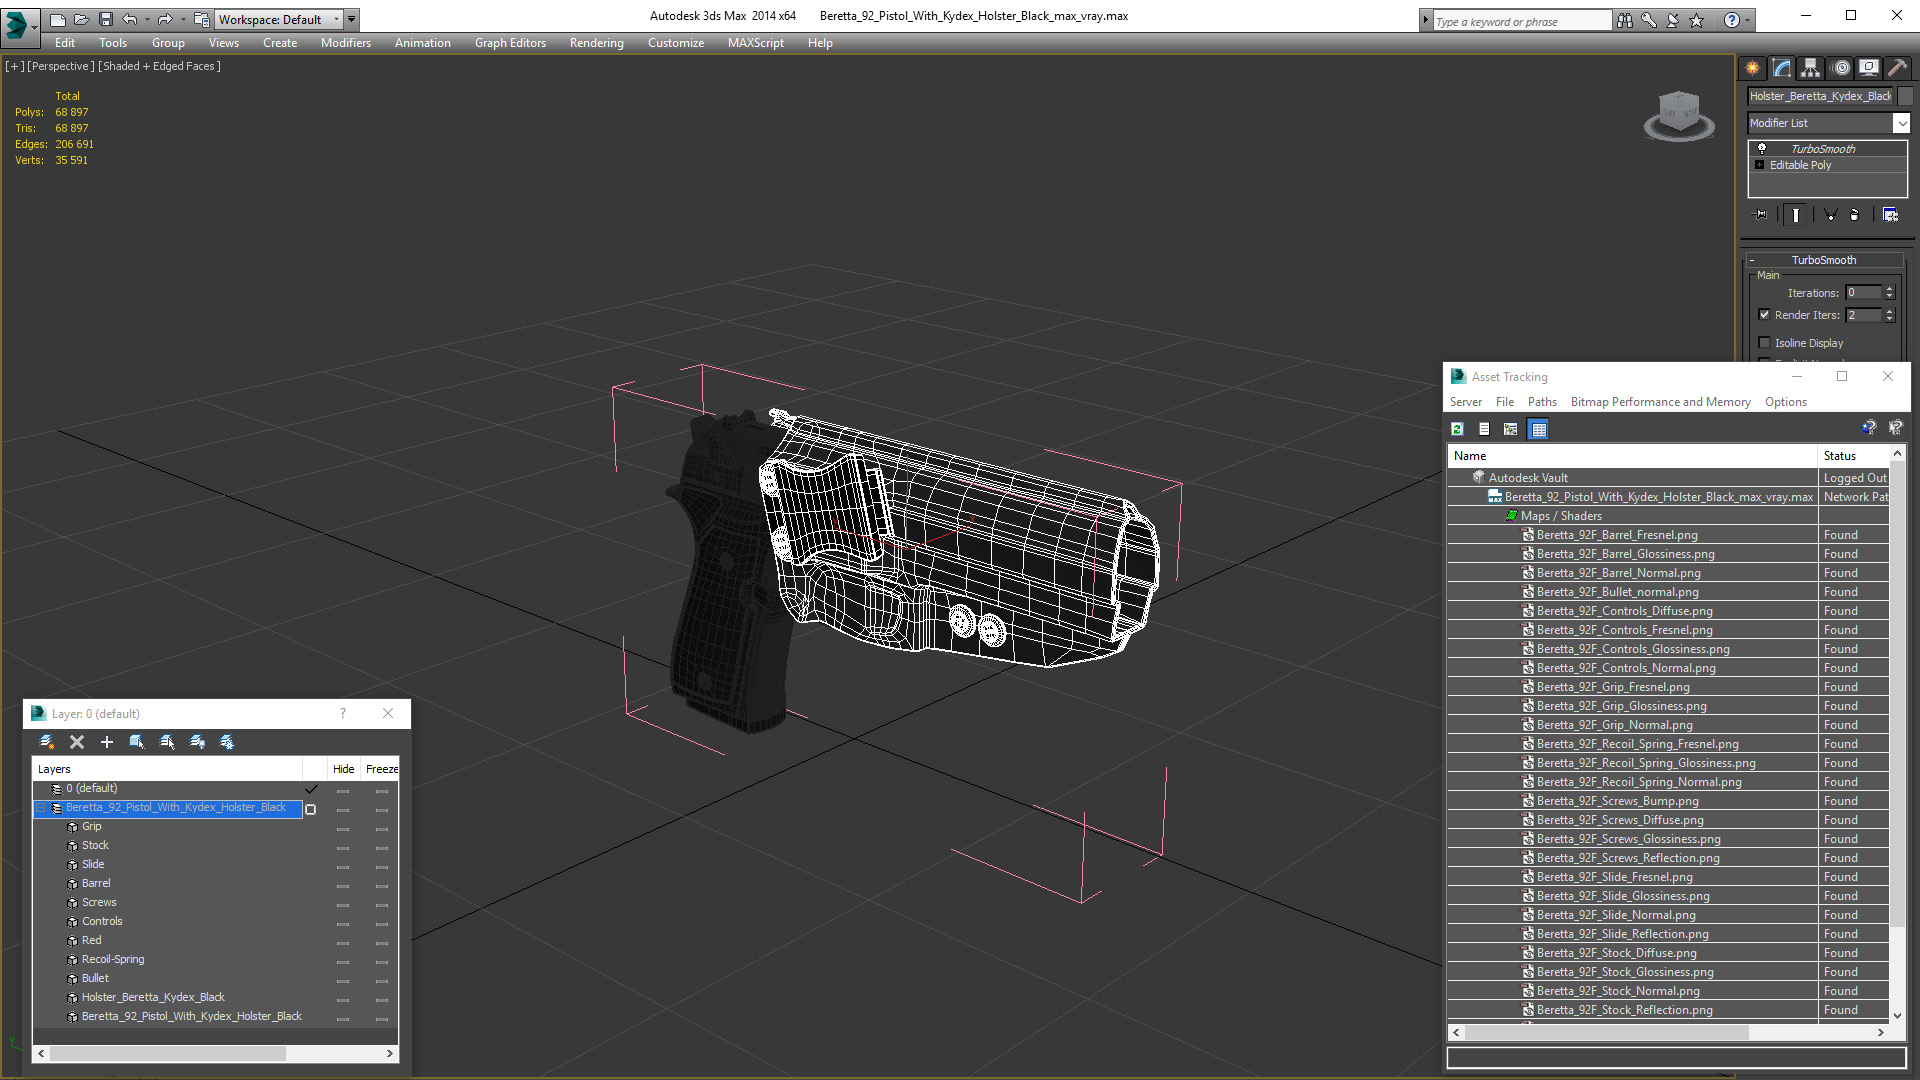Set Beretta_92_Pistol layer as current via its box
The width and height of the screenshot is (1920, 1080).
(x=311, y=808)
